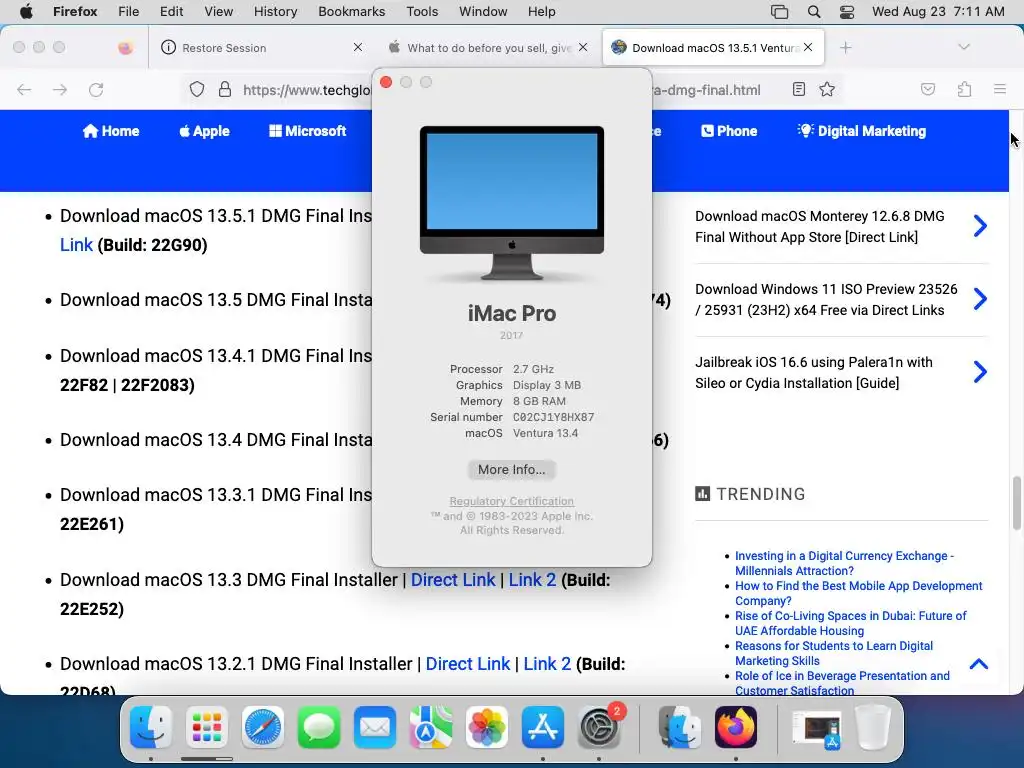Screen dimensions: 1024x768
Task: Expand the Monterey 12.6.8 article chevron
Action: (980, 226)
